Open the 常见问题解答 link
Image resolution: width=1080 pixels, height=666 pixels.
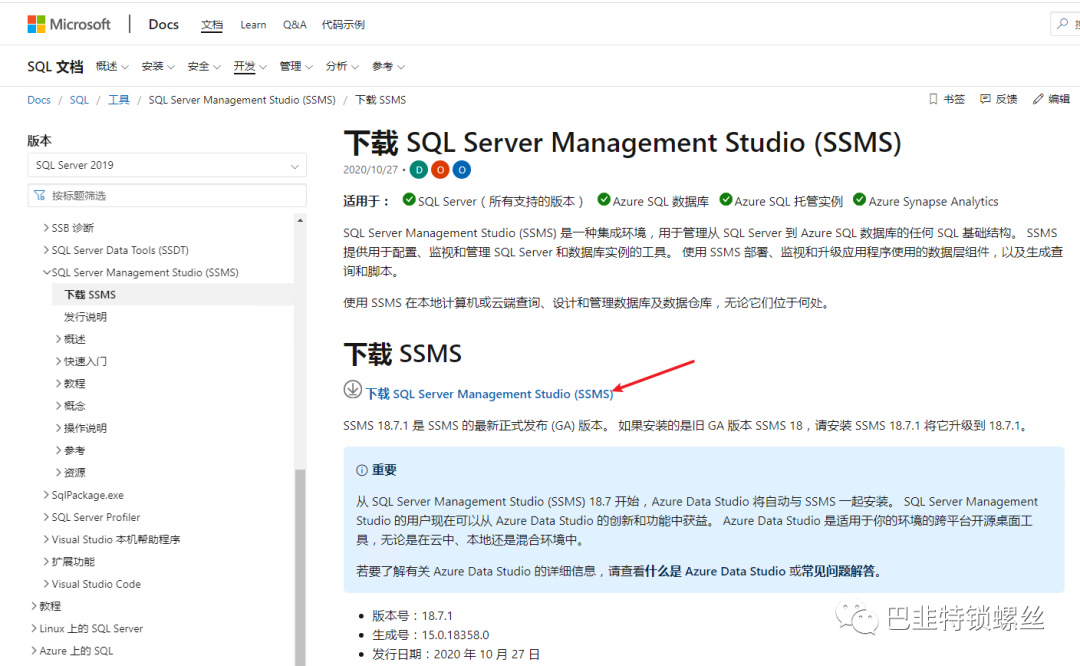click(x=838, y=571)
